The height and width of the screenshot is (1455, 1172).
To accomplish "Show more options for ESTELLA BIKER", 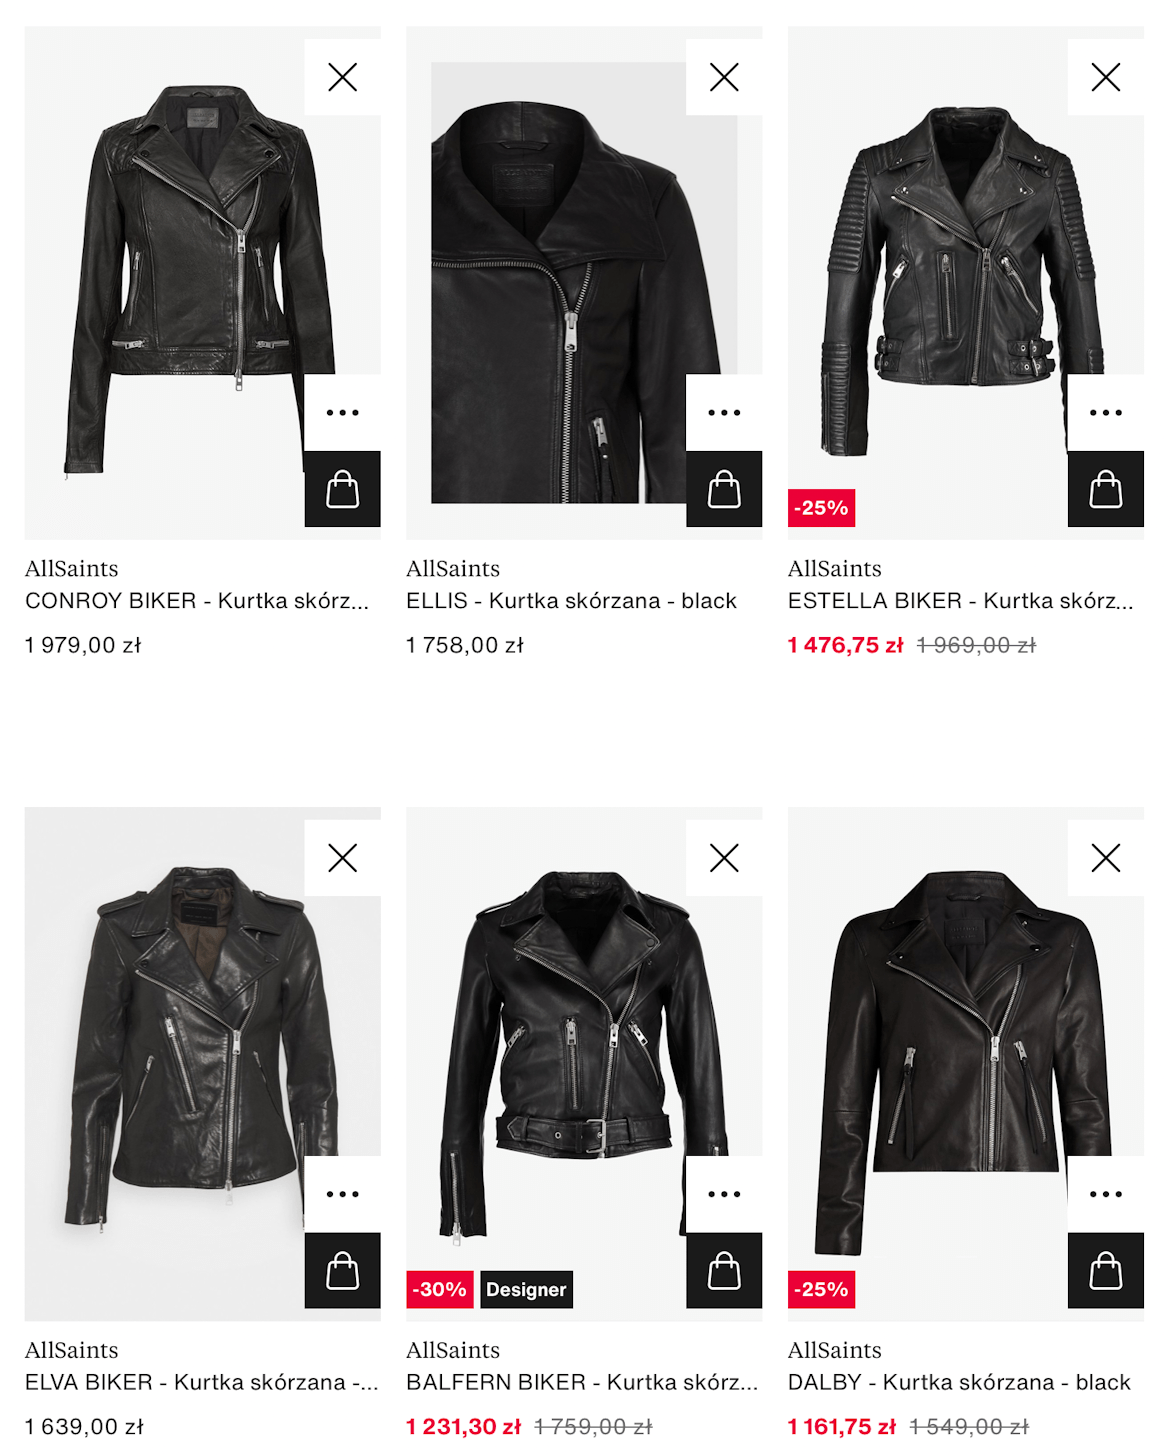I will (x=1106, y=412).
